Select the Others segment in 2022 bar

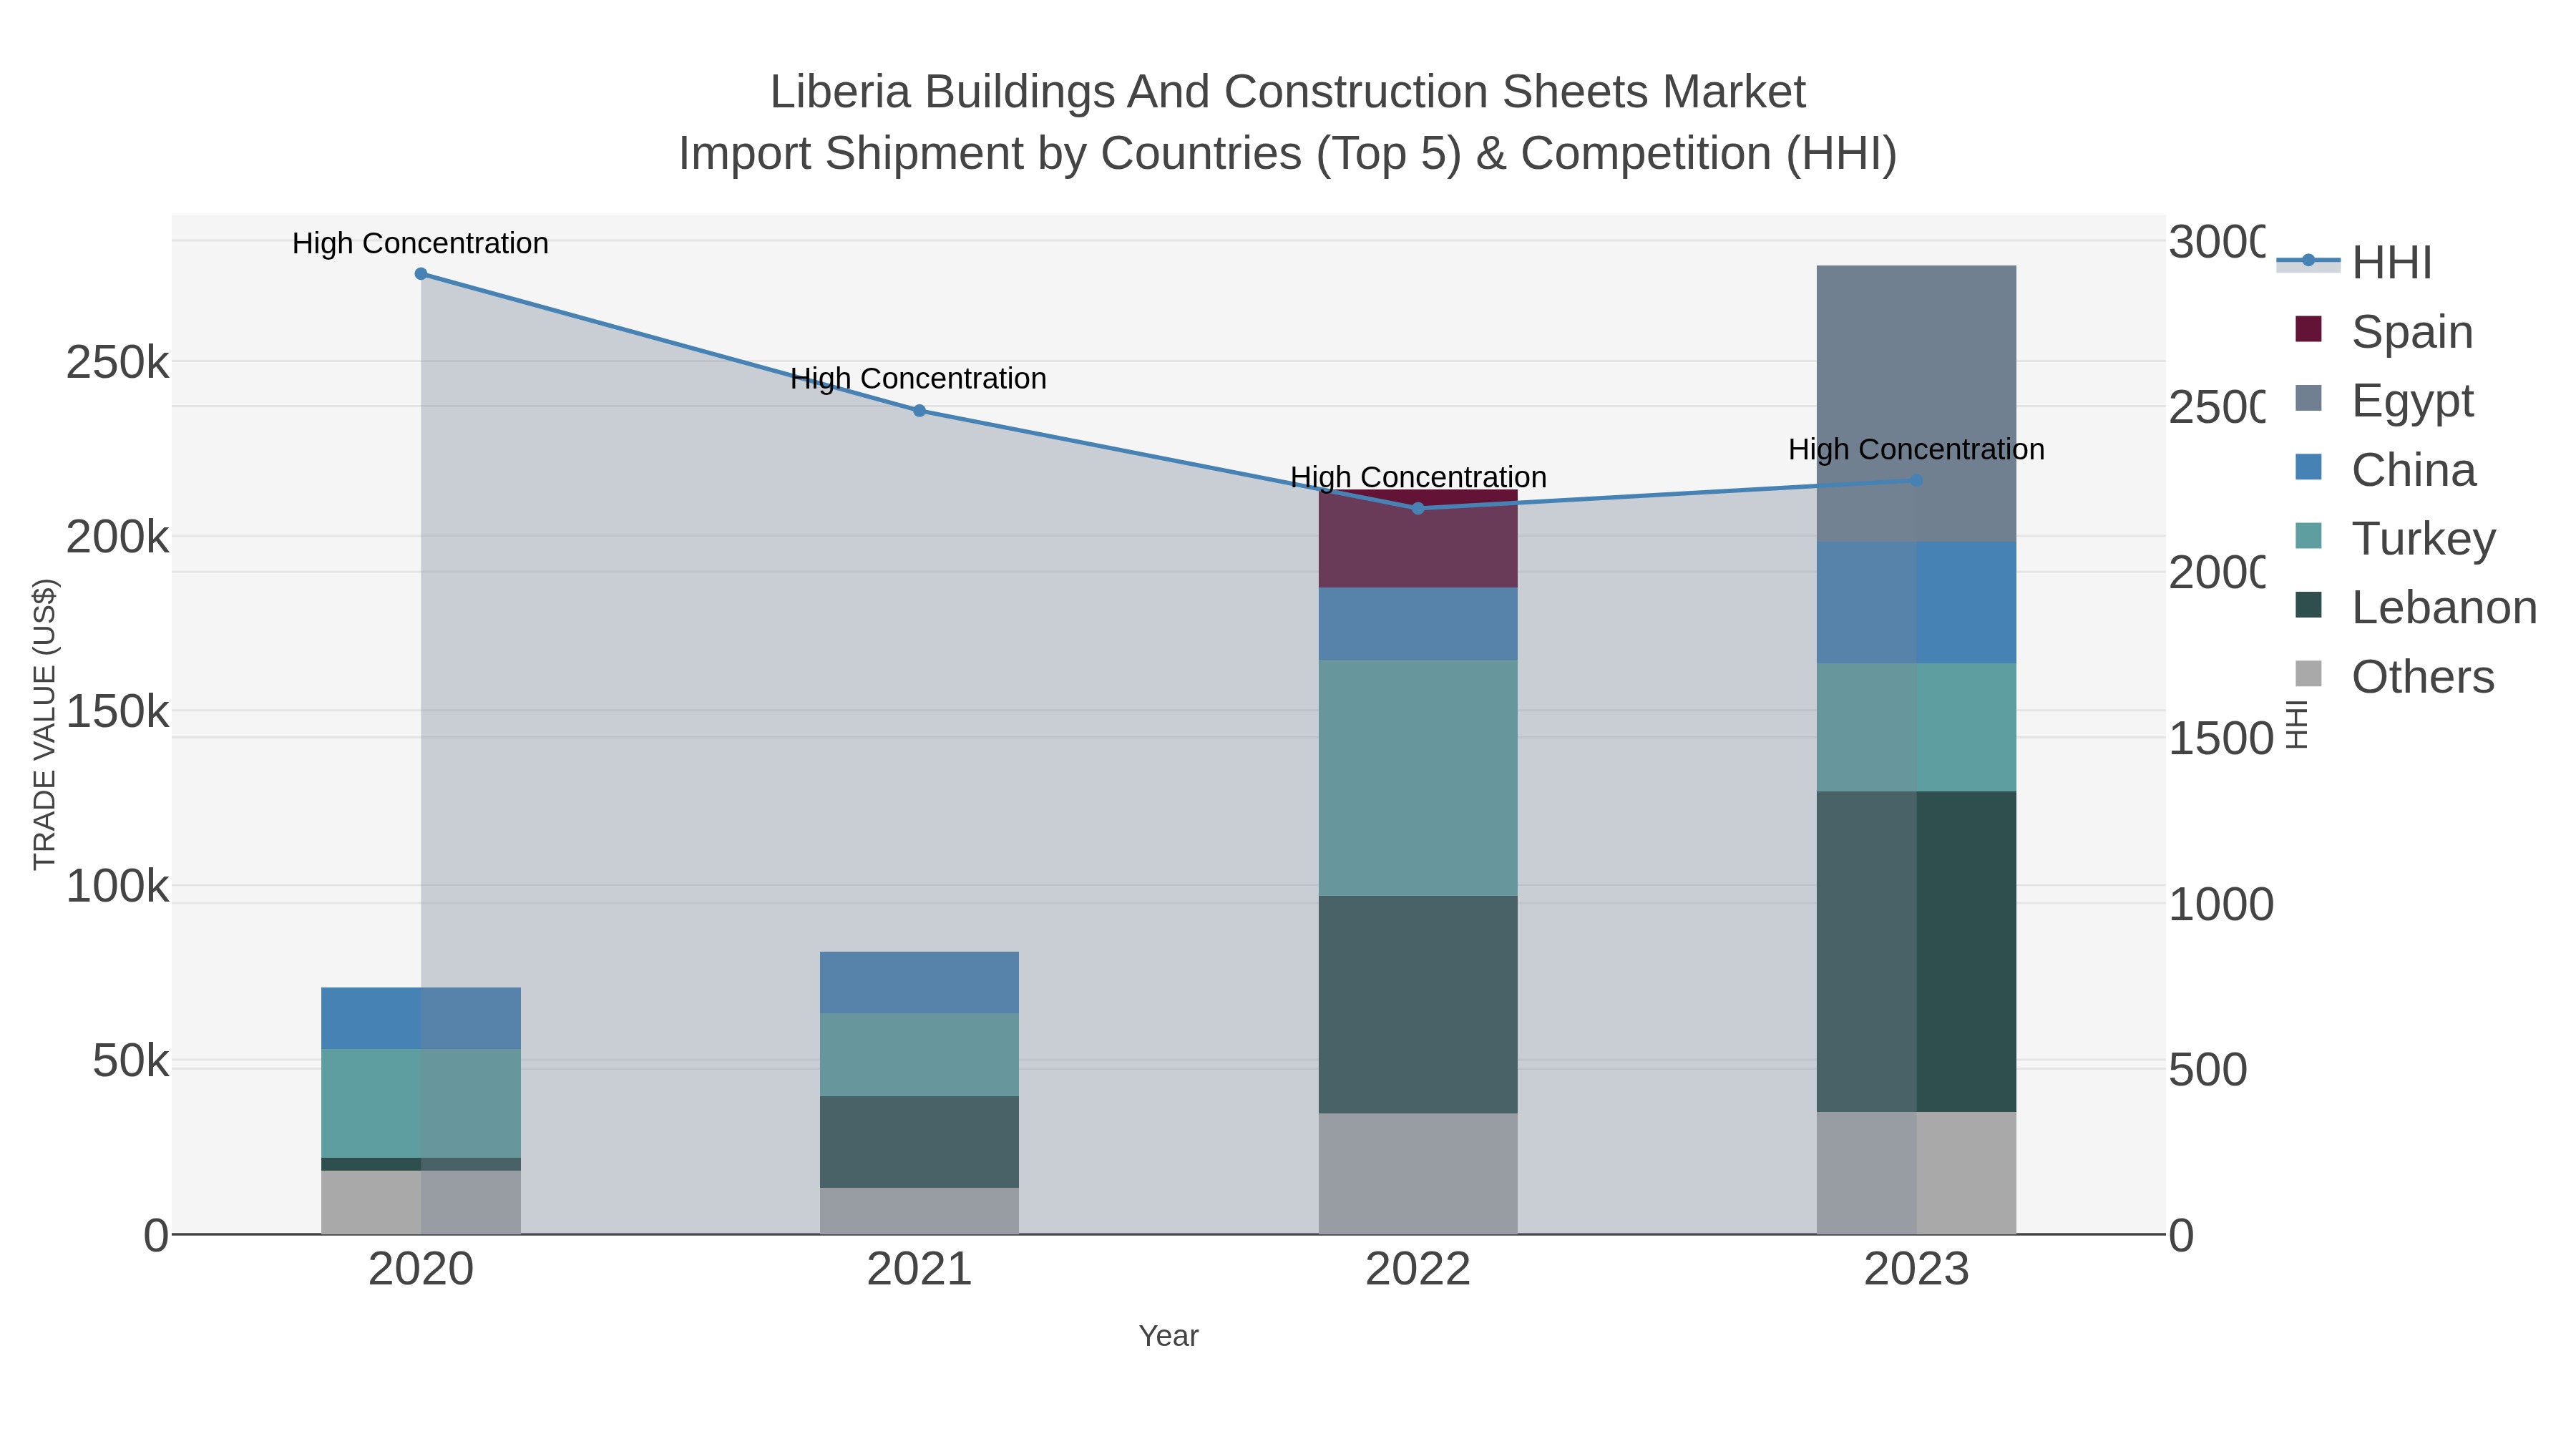click(1418, 1174)
